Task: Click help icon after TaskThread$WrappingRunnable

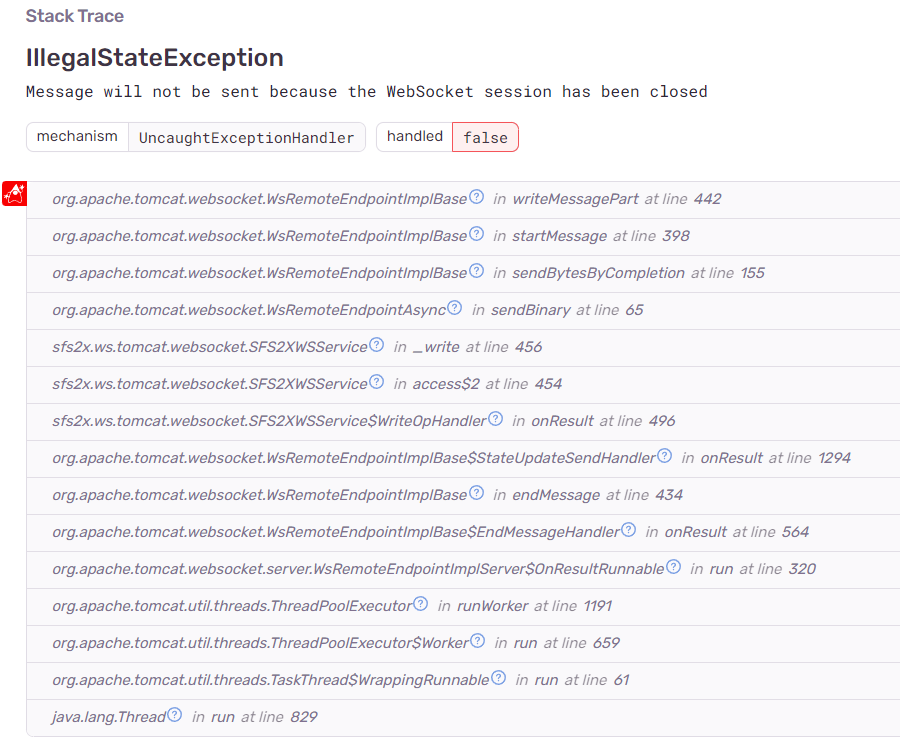Action: click(x=498, y=678)
